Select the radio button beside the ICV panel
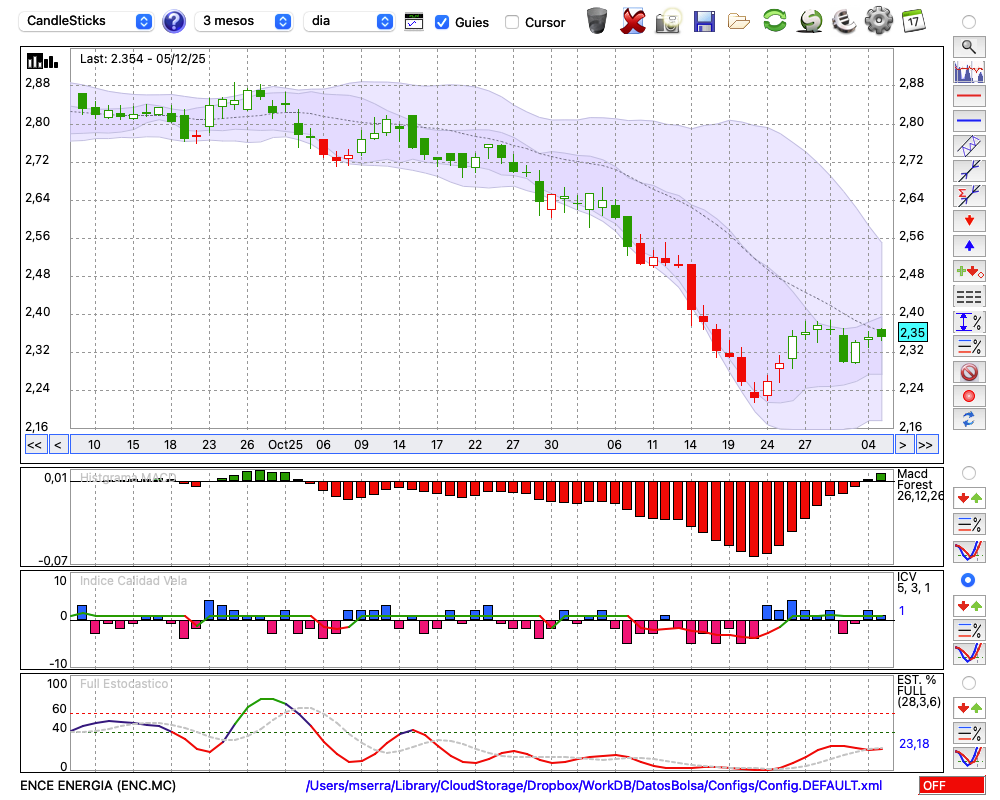The image size is (1000, 800). point(968,580)
